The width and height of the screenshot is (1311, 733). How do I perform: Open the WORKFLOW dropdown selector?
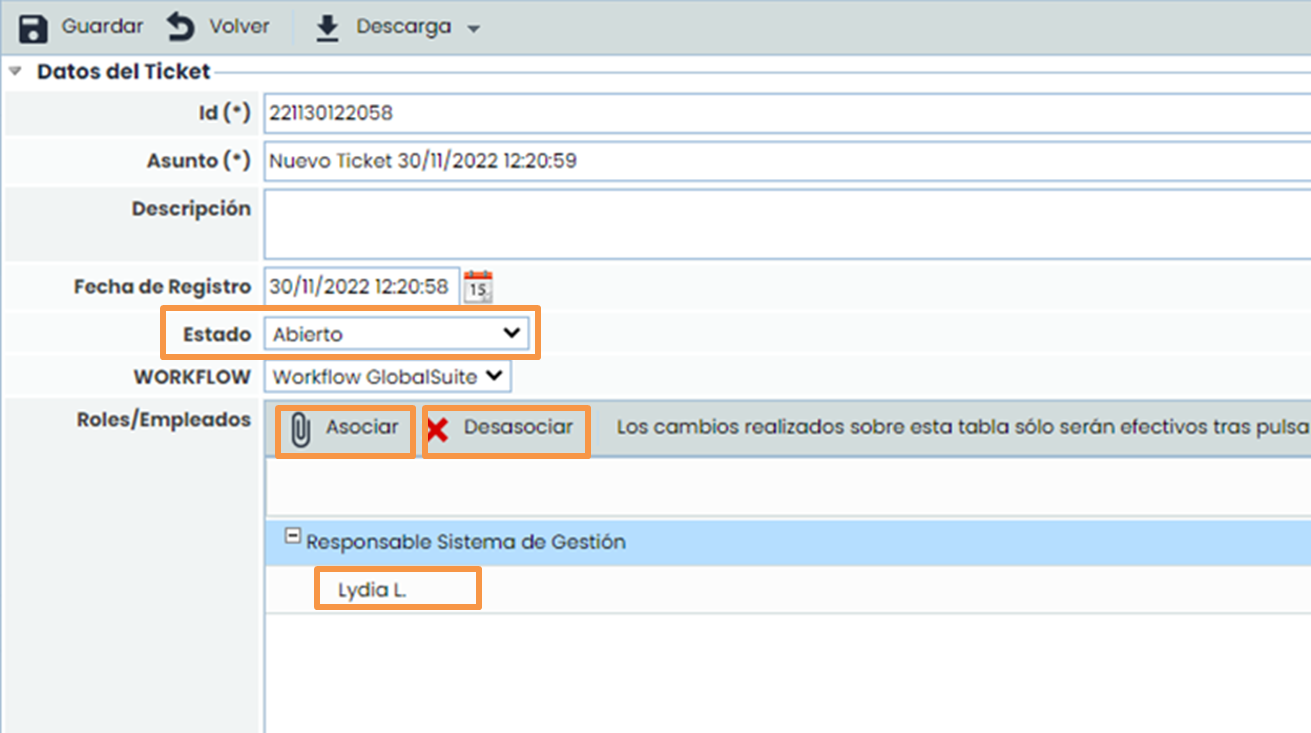click(x=387, y=377)
